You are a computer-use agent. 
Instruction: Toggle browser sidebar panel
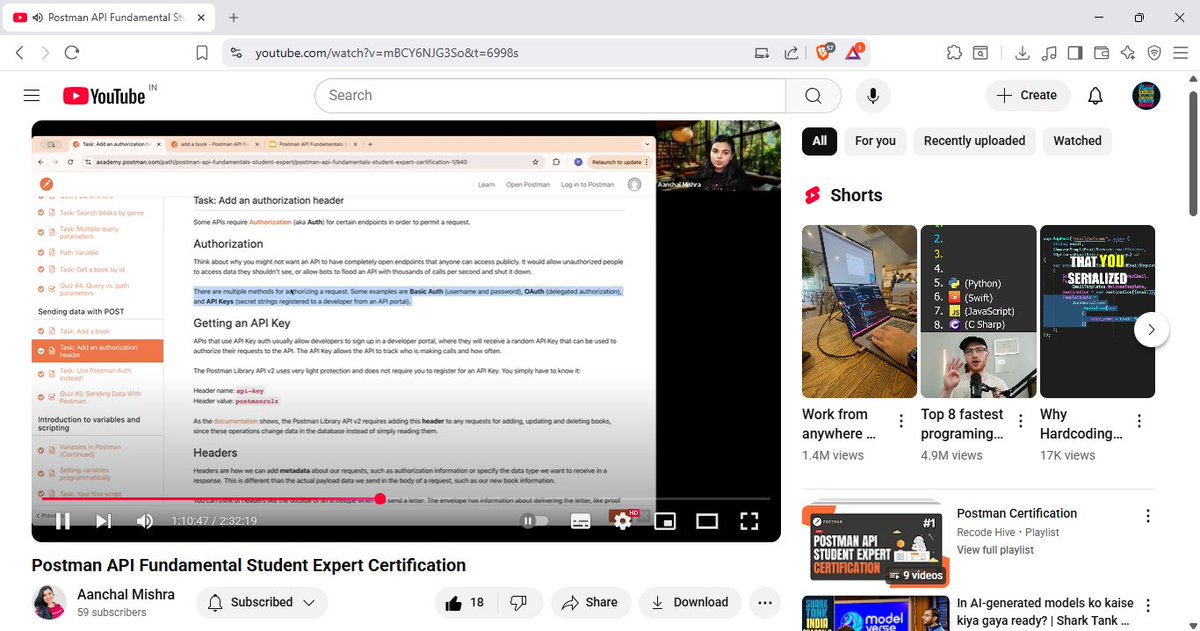(1075, 53)
